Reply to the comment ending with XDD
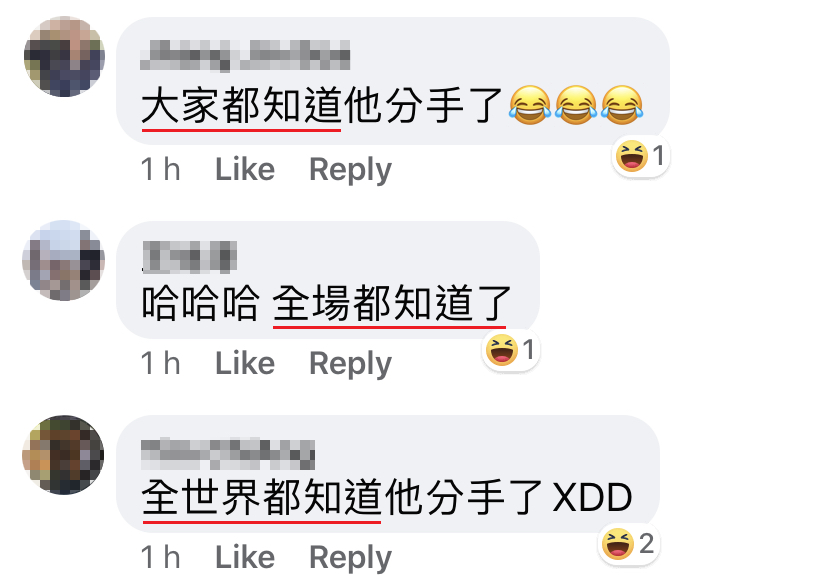The image size is (828, 584). point(350,558)
